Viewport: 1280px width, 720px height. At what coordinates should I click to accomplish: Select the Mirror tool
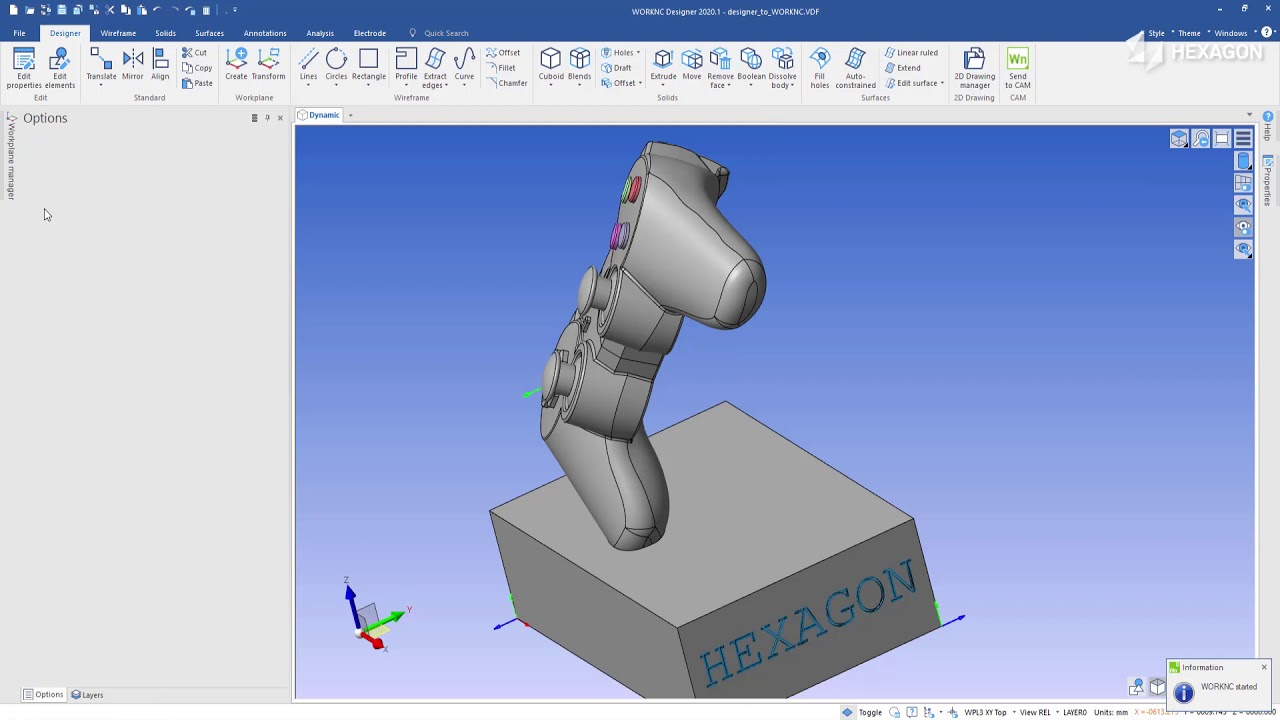point(132,65)
